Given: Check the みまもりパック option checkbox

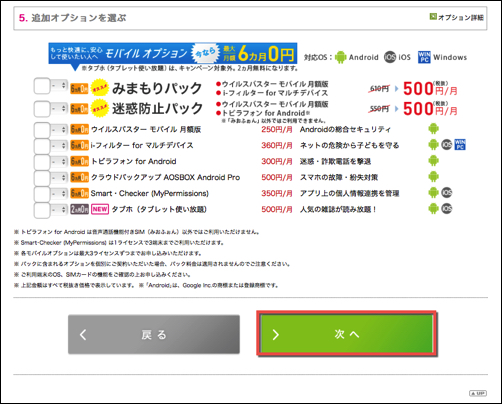Looking at the screenshot, I should pos(42,86).
